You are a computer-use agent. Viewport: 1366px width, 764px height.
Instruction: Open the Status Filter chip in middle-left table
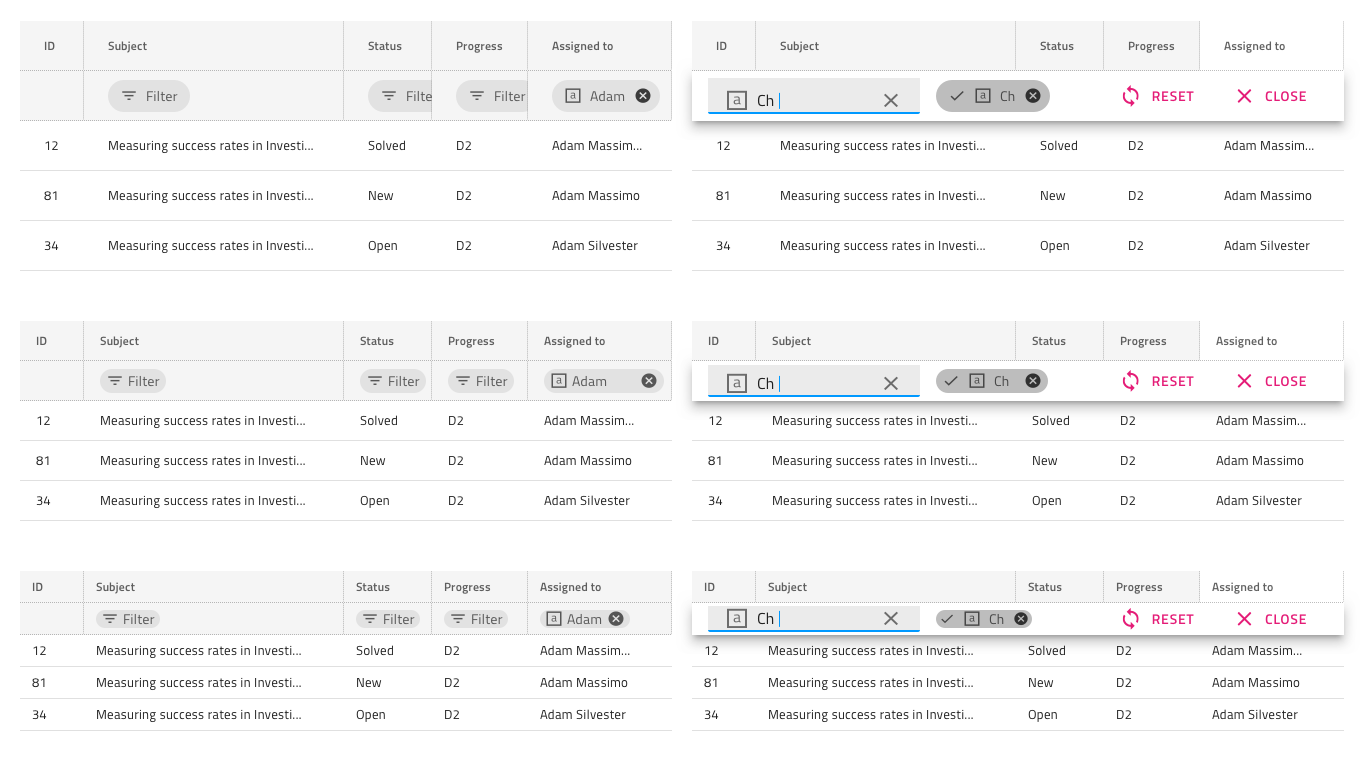(393, 381)
